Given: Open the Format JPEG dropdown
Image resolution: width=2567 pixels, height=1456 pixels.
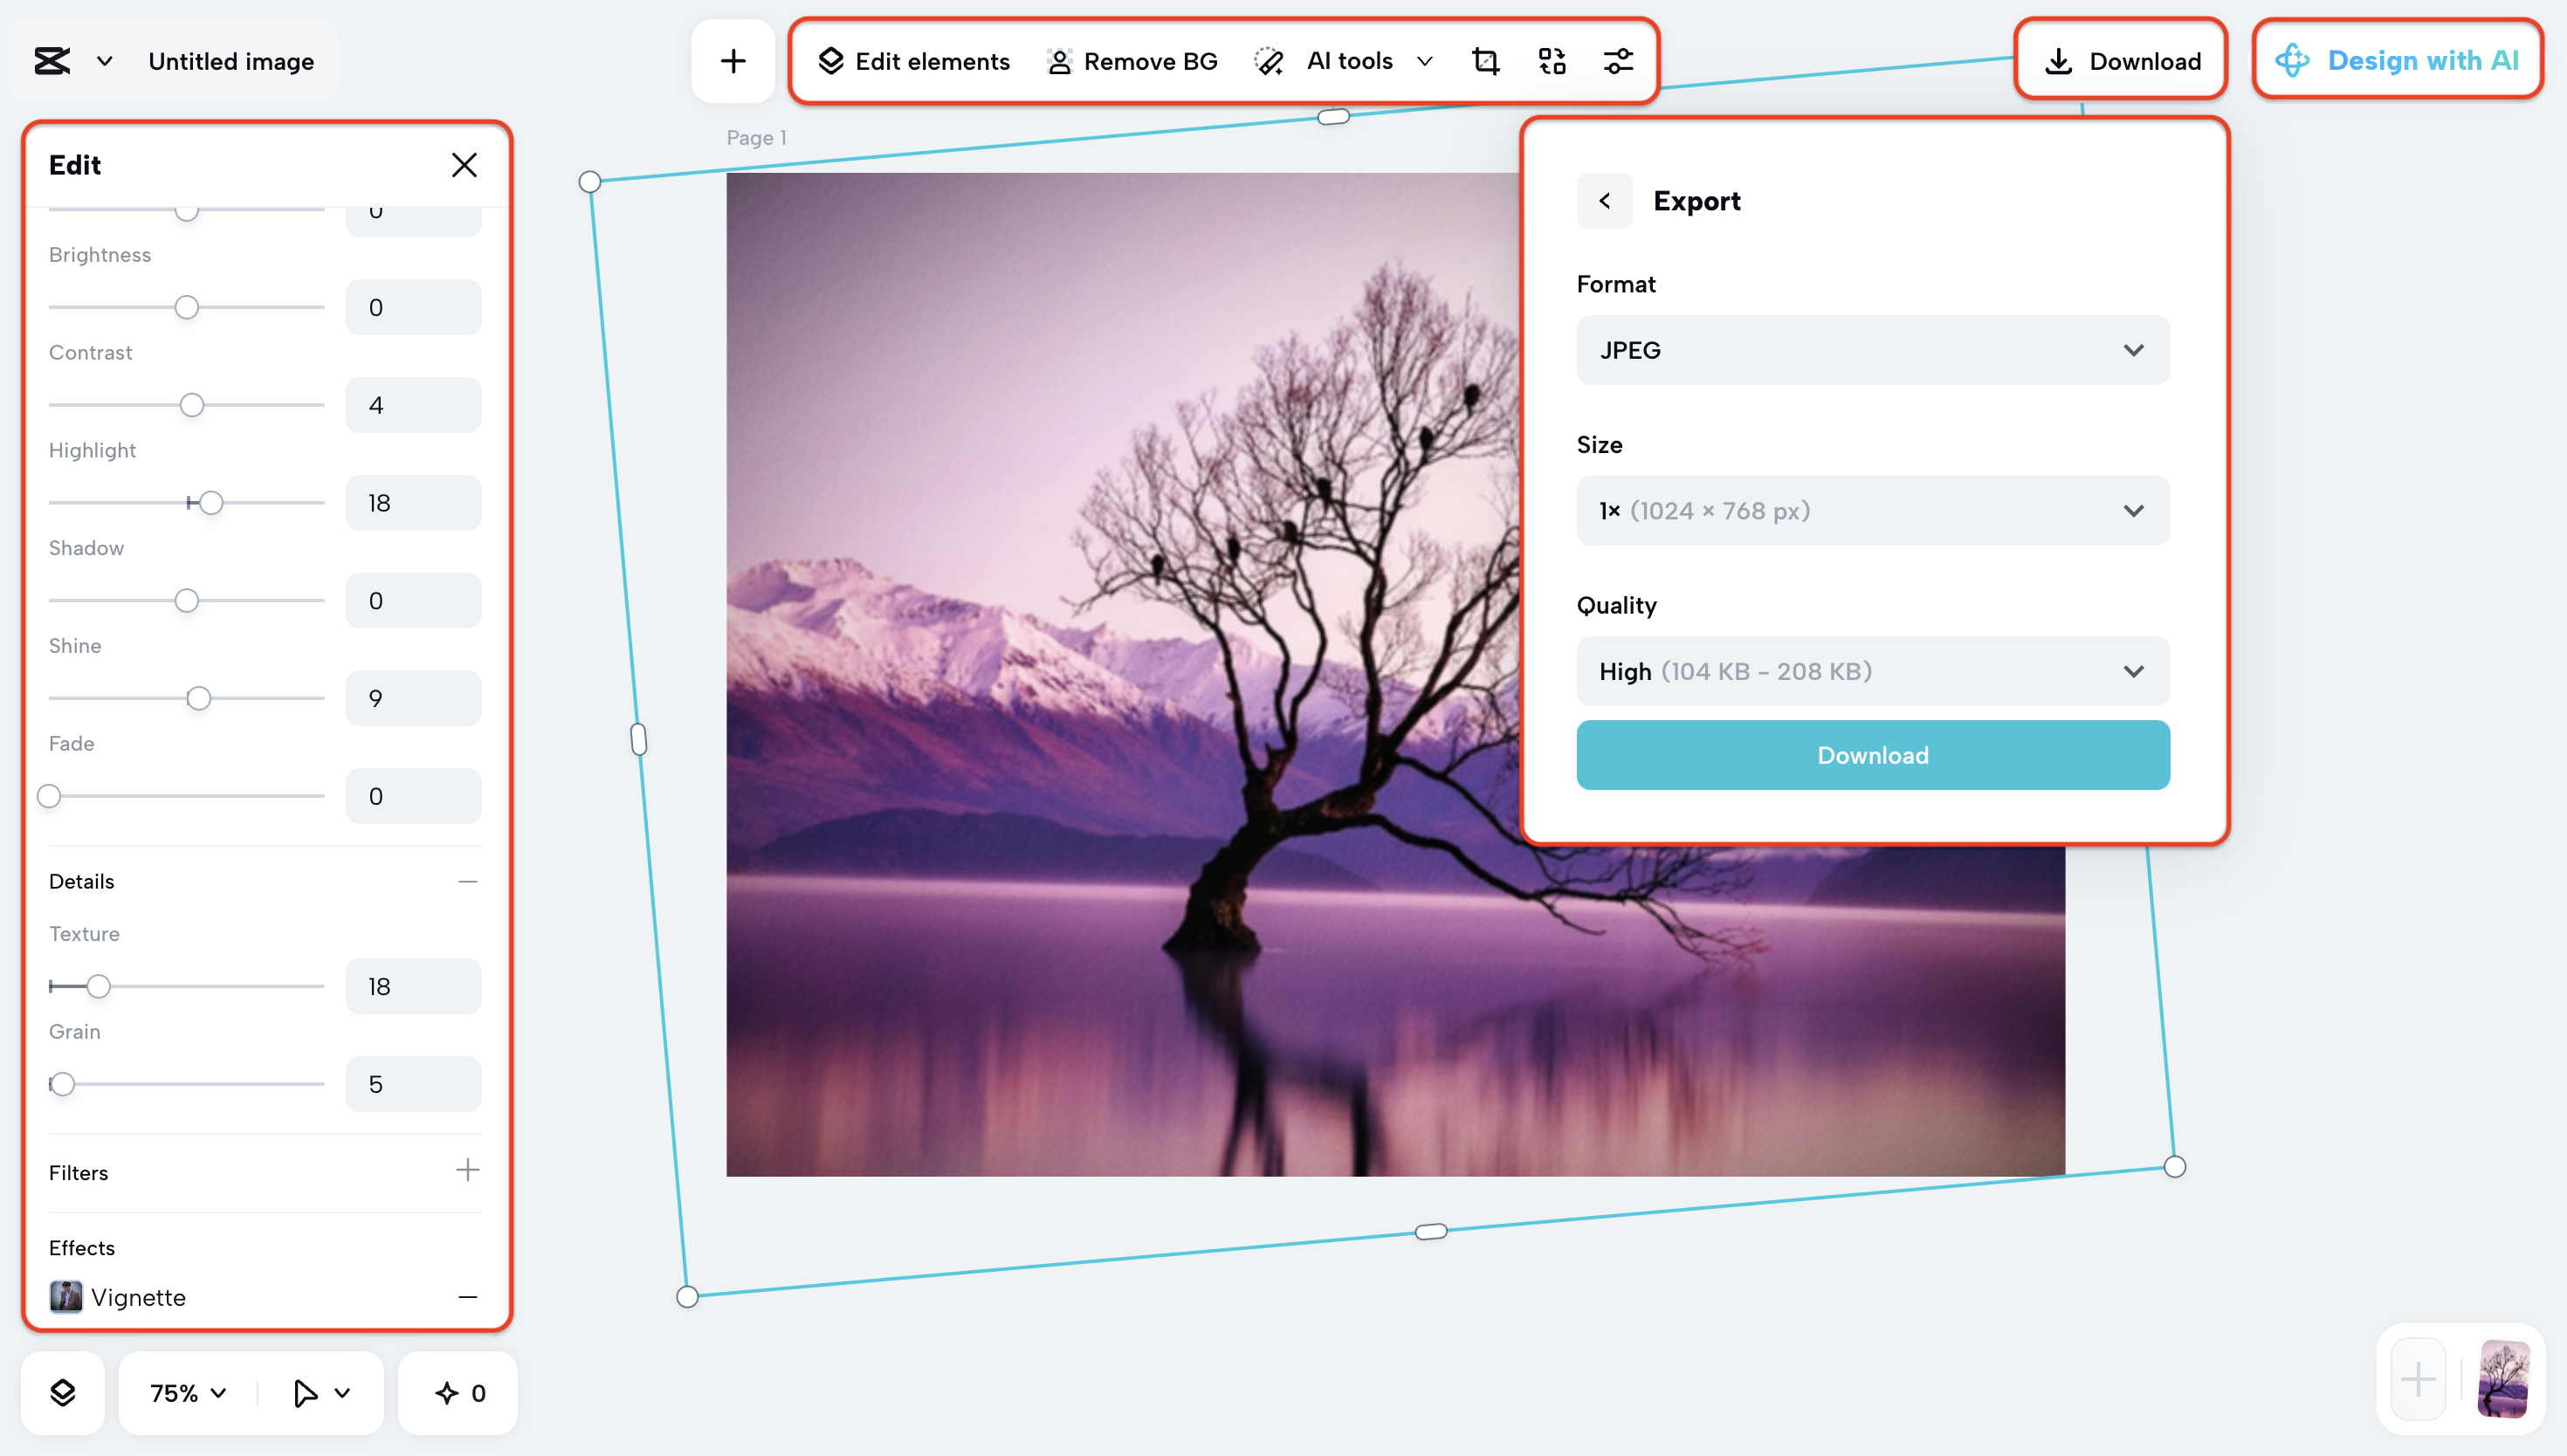Looking at the screenshot, I should pyautogui.click(x=1872, y=350).
